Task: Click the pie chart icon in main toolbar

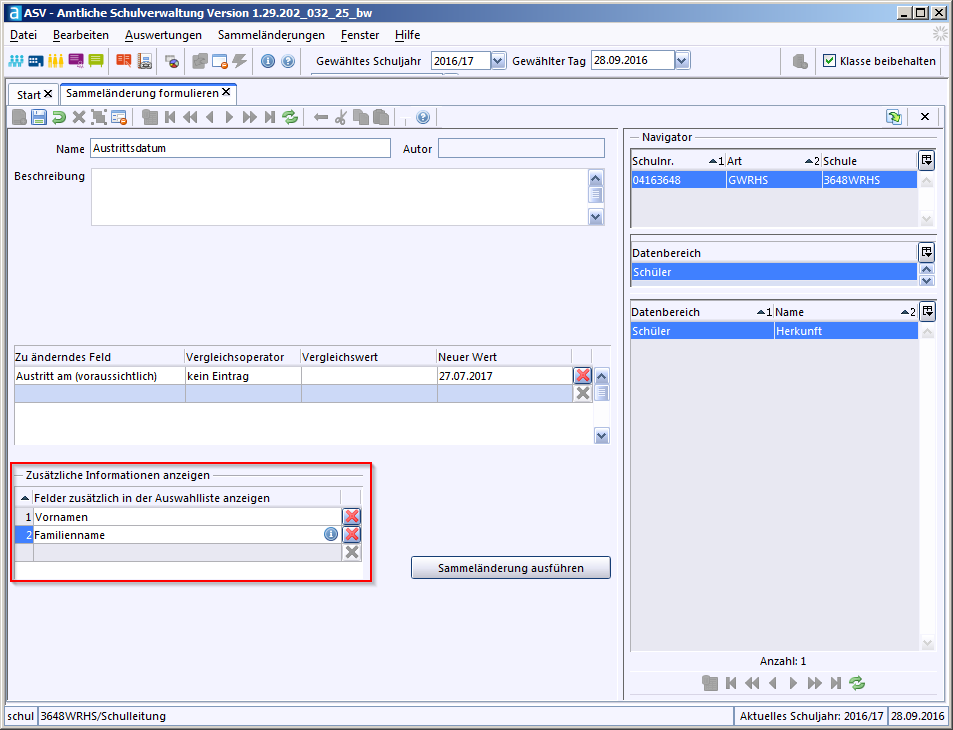Action: tap(172, 61)
